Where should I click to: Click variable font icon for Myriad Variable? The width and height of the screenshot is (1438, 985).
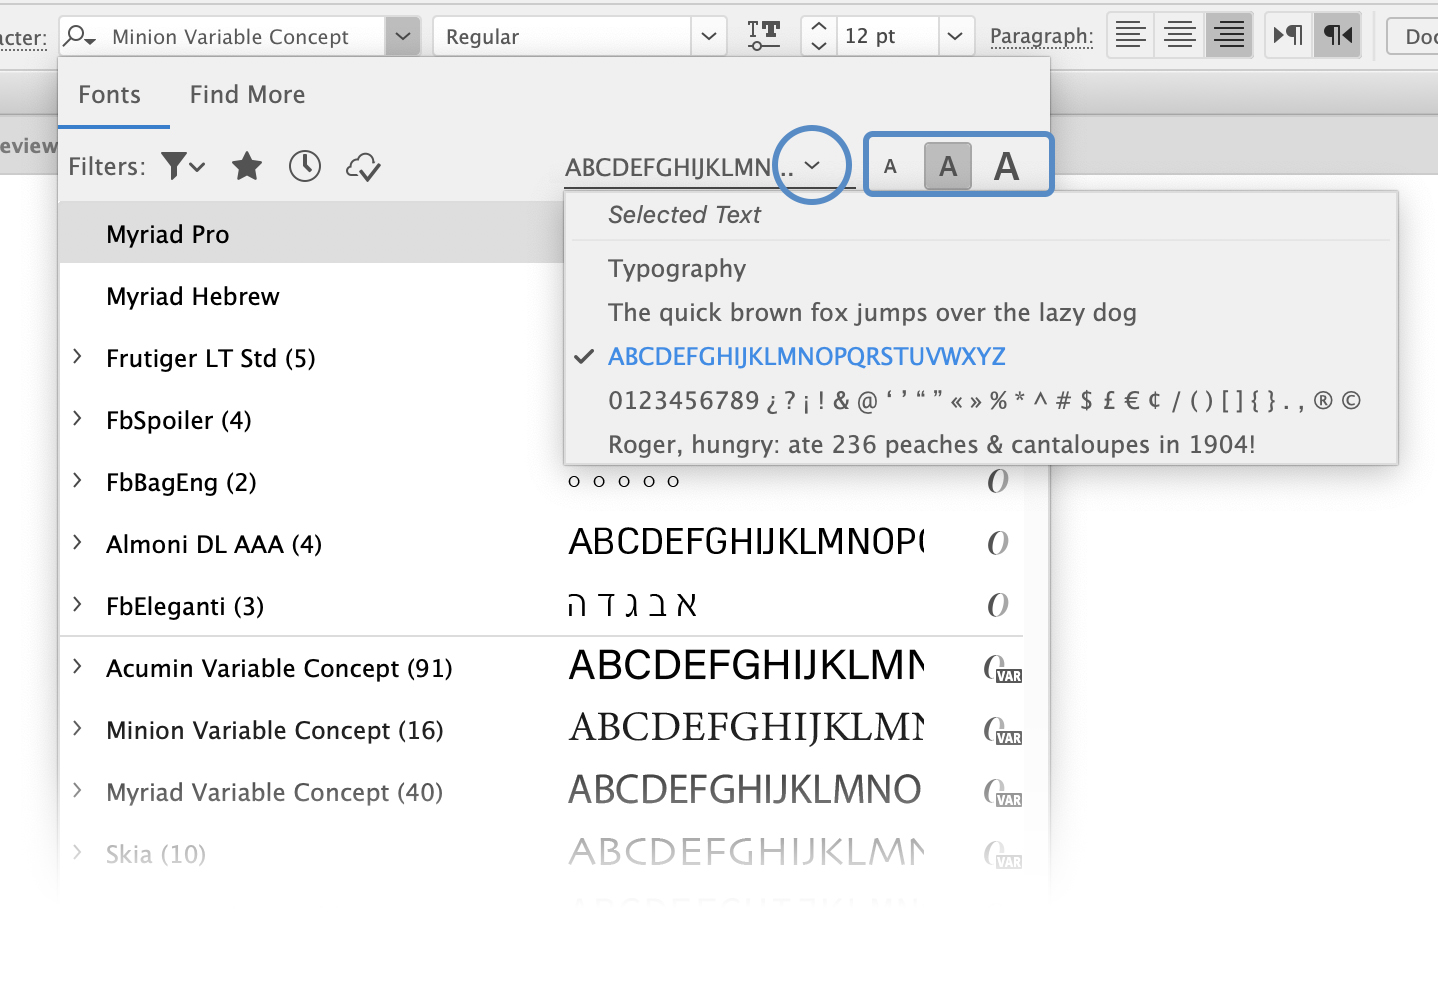coord(1003,793)
